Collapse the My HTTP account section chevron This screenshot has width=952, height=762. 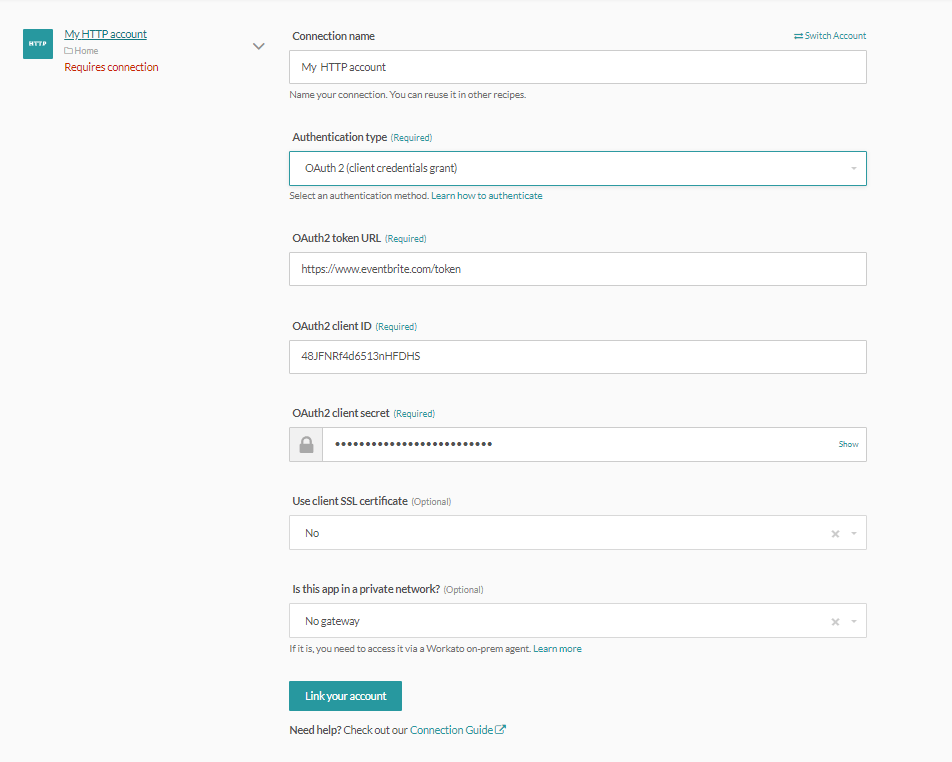tap(258, 45)
